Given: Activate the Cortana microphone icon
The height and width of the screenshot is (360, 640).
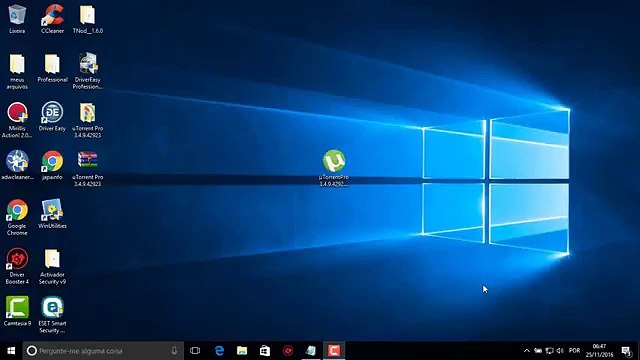Looking at the screenshot, I should 174,351.
